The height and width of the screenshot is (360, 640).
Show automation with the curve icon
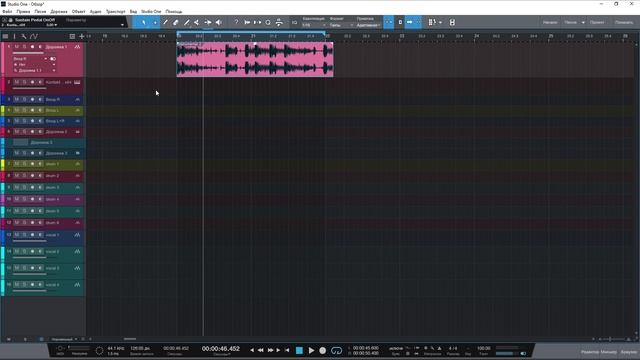34,36
